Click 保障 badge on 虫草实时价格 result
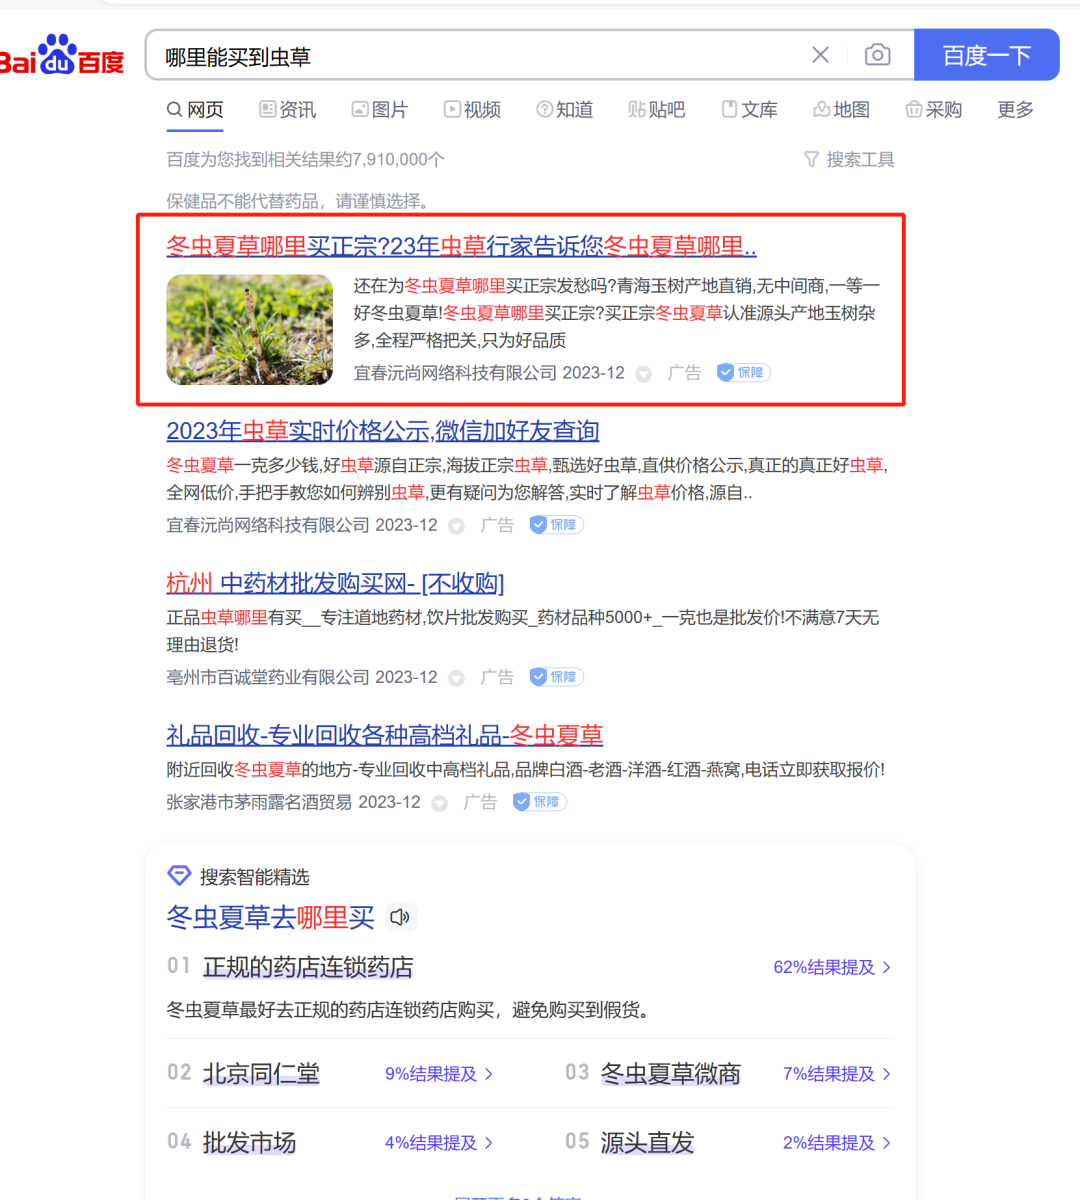Image resolution: width=1080 pixels, height=1200 pixels. pos(556,525)
